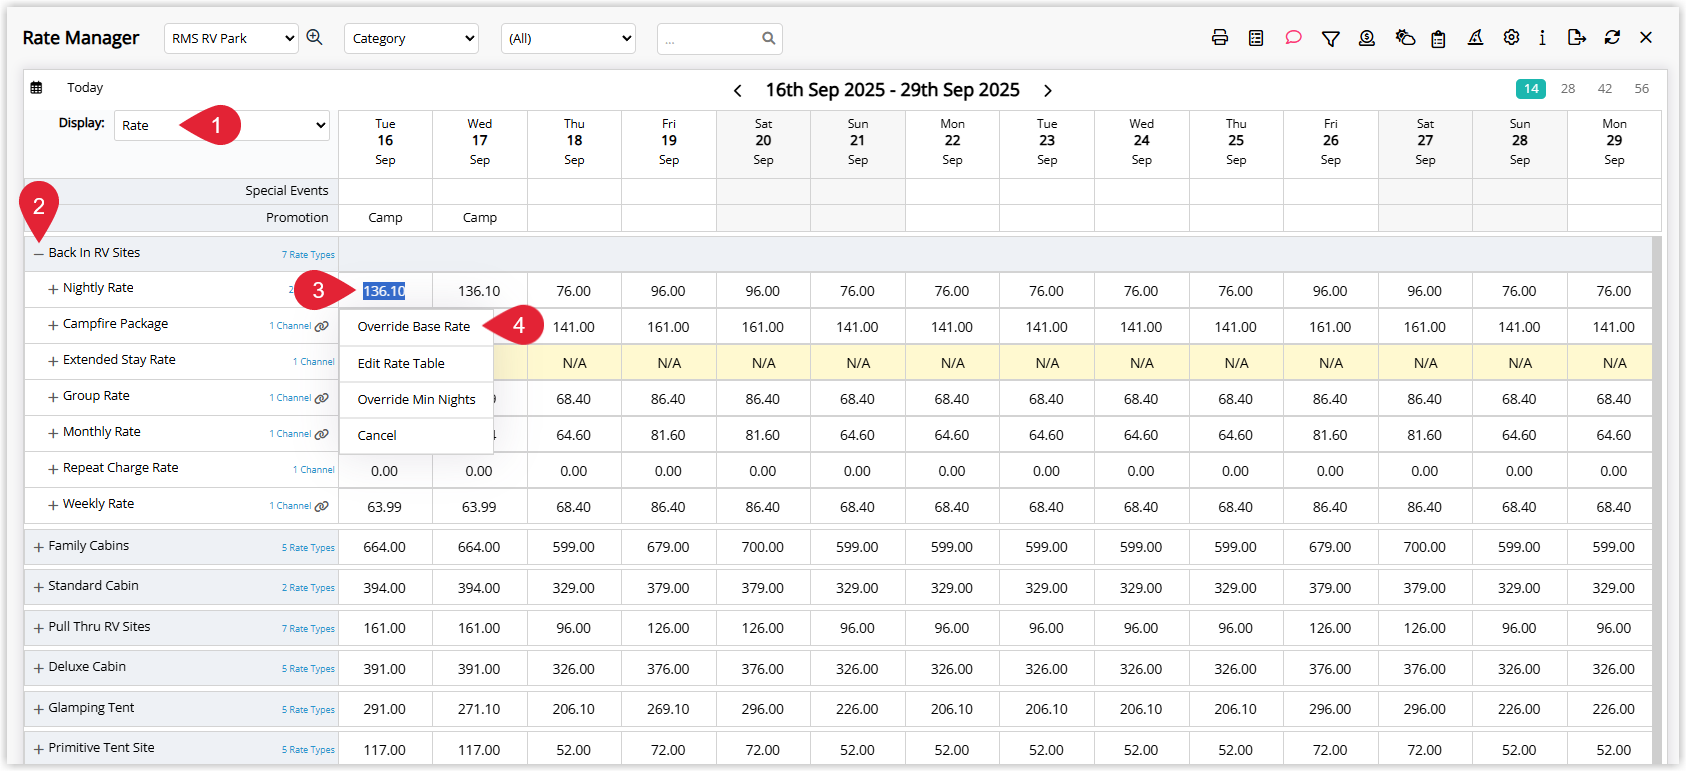Viewport: 1687px width, 772px height.
Task: Open the settings gear icon
Action: click(1511, 37)
